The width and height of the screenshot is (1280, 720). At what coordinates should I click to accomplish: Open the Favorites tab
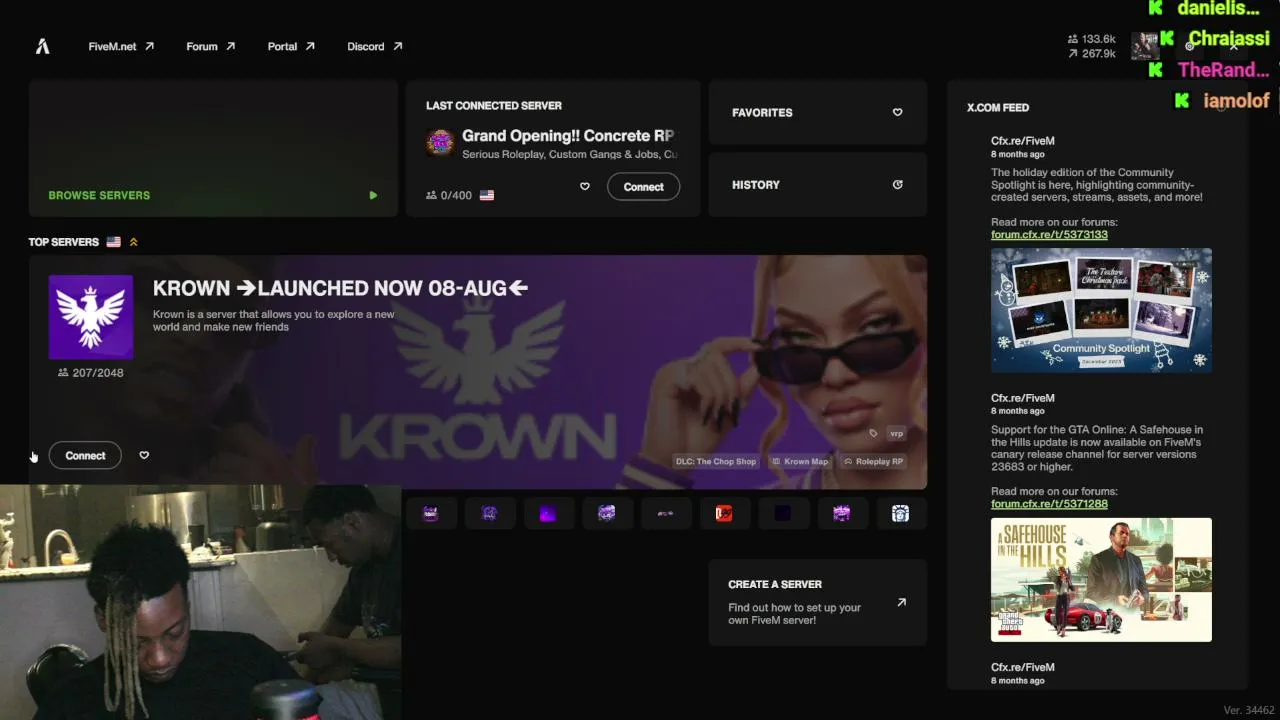(x=818, y=113)
